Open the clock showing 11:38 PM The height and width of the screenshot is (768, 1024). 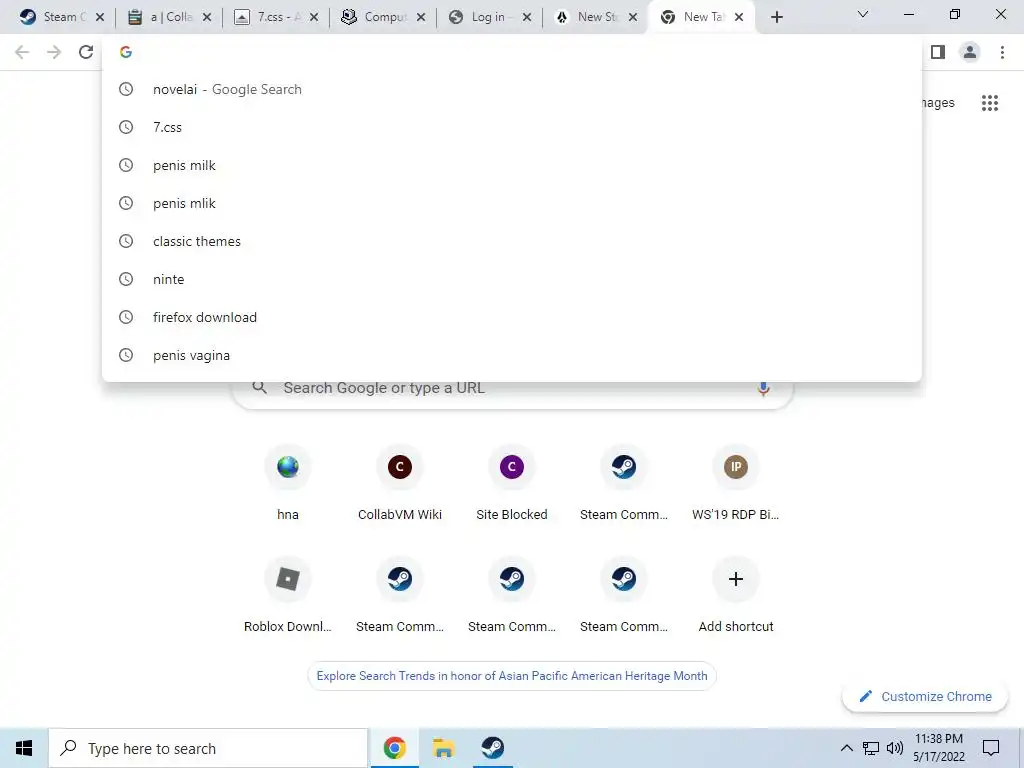pyautogui.click(x=938, y=748)
